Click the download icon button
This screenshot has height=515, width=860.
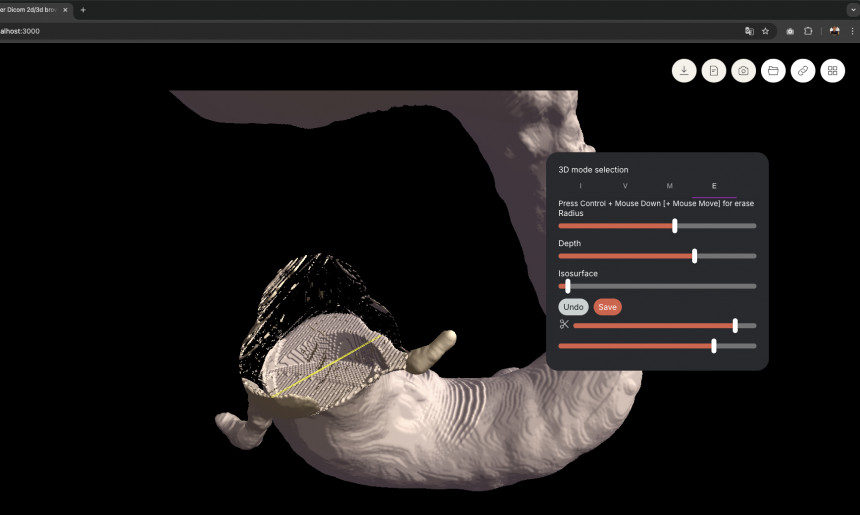[684, 71]
